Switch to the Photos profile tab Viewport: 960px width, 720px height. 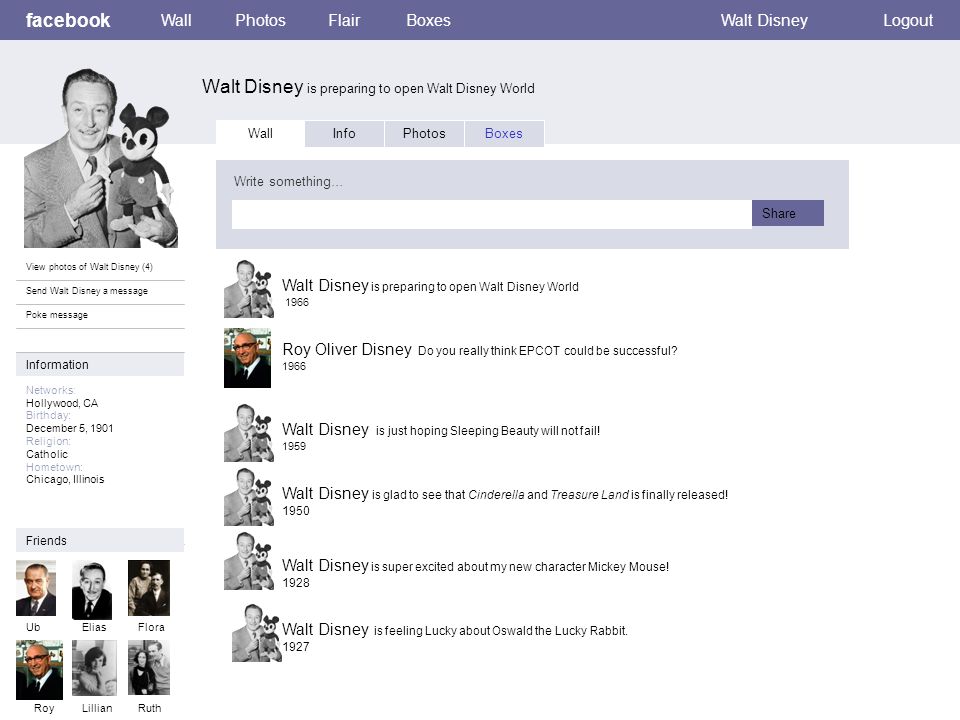[x=424, y=133]
